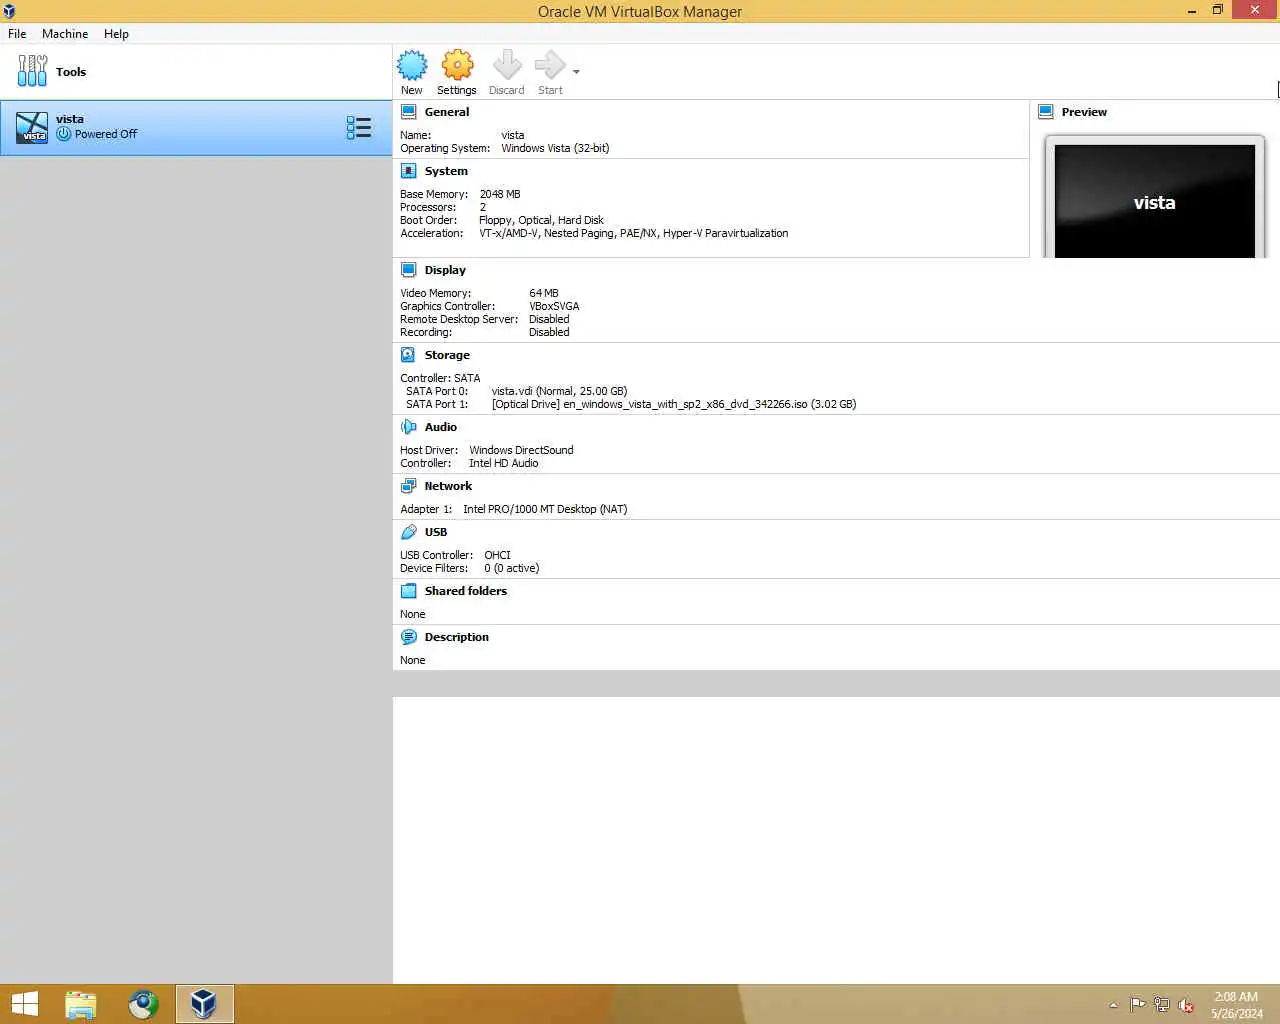
Task: Click the Windows Vista (32-bit) operating system value
Action: pyautogui.click(x=555, y=148)
